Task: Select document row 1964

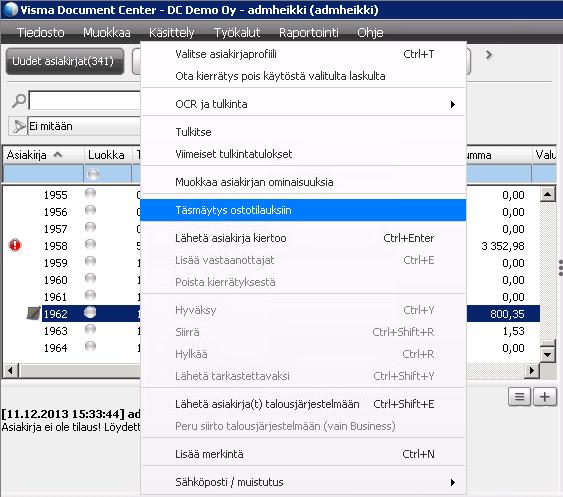Action: click(55, 348)
